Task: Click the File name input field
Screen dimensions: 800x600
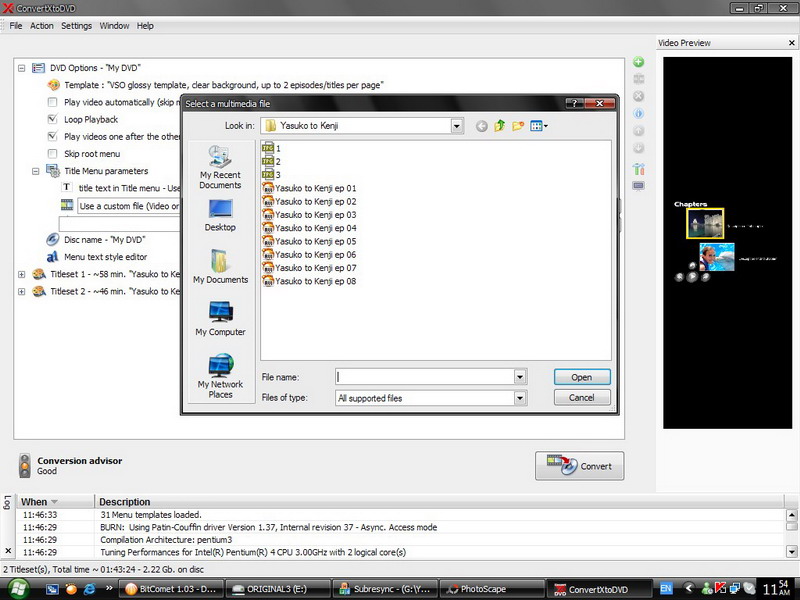Action: click(x=424, y=377)
